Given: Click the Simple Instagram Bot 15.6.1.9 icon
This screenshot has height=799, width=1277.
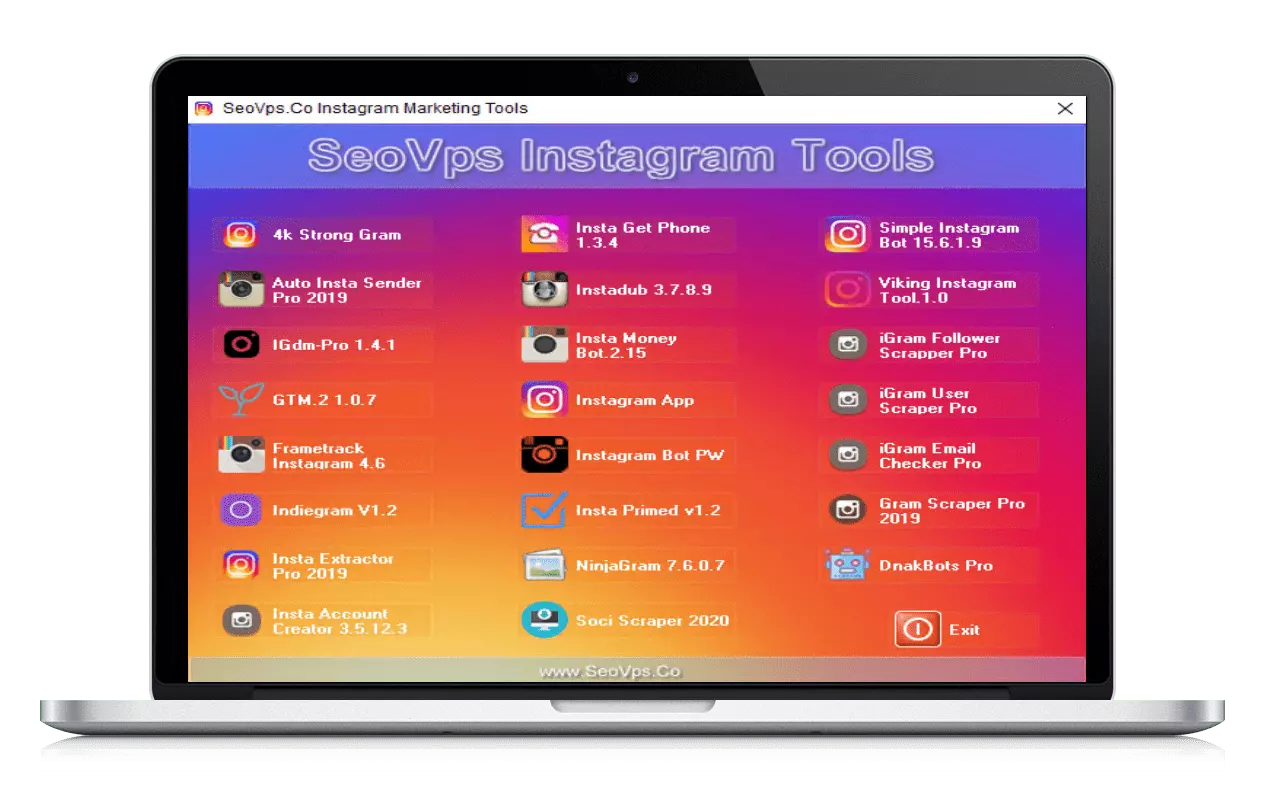Looking at the screenshot, I should 847,235.
